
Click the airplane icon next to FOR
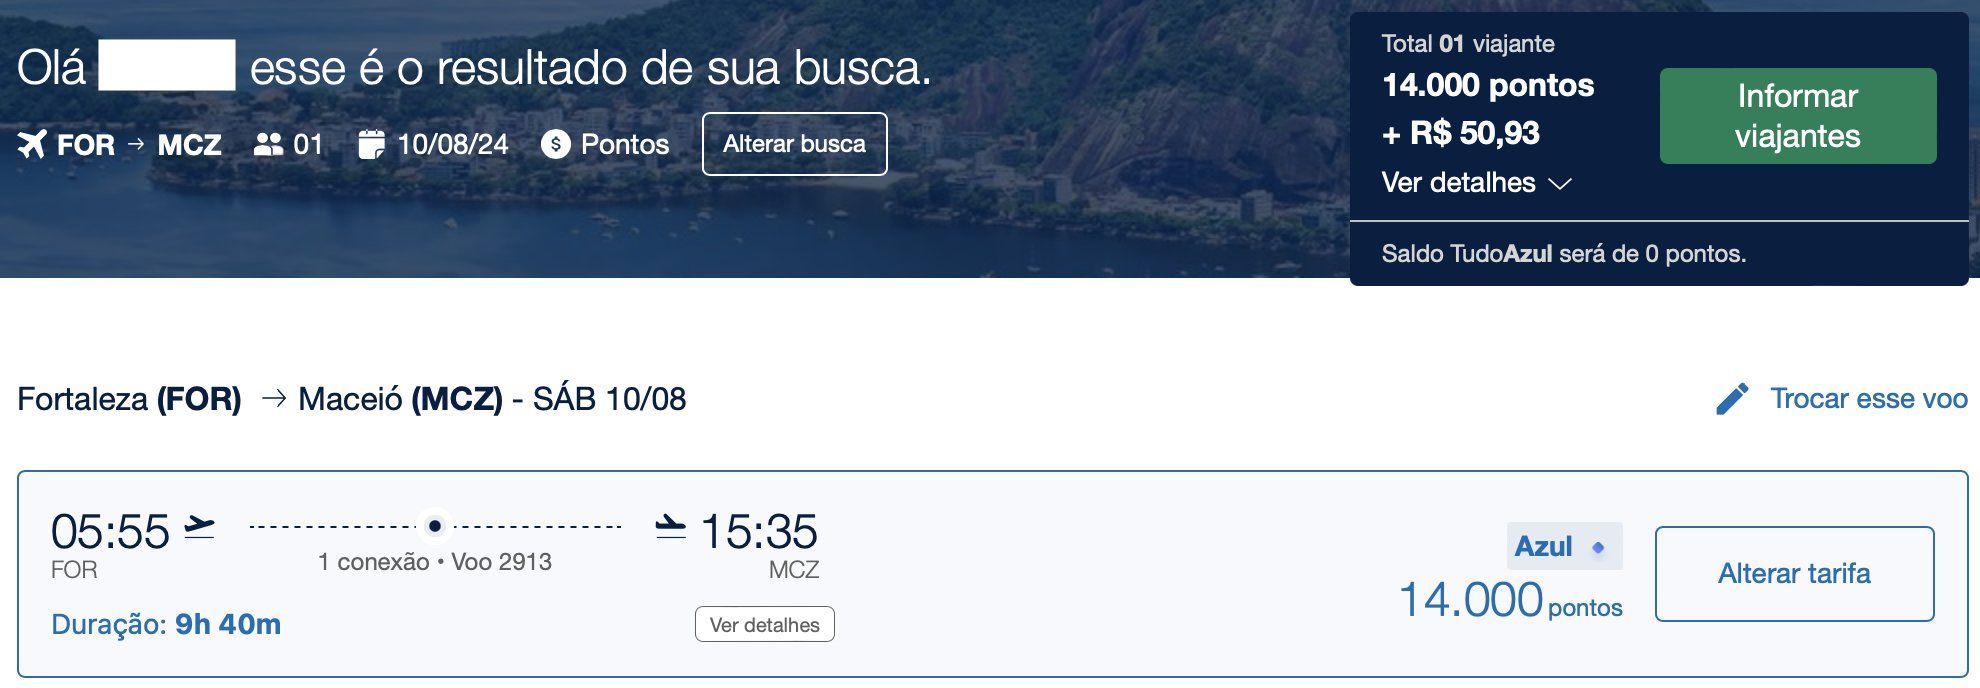32,144
